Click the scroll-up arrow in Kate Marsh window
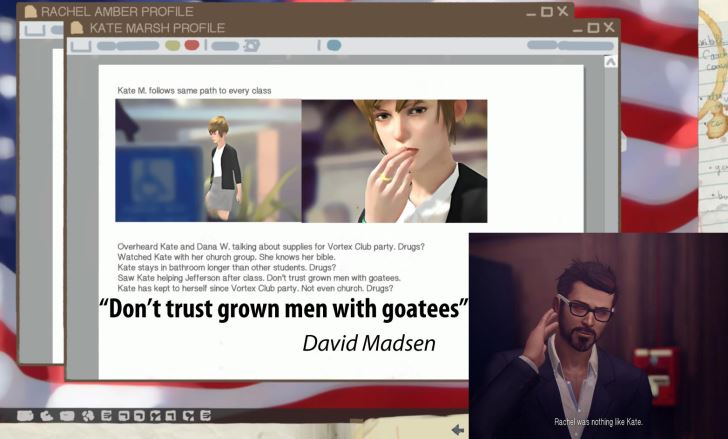 point(611,61)
